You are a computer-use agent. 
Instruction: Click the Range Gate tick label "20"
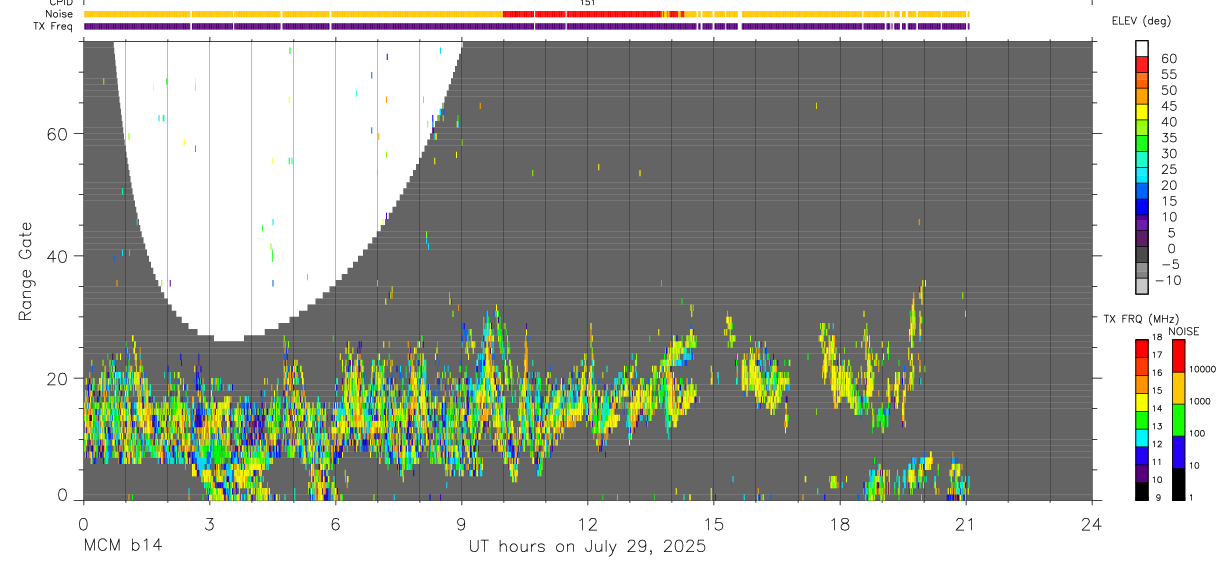click(x=59, y=378)
